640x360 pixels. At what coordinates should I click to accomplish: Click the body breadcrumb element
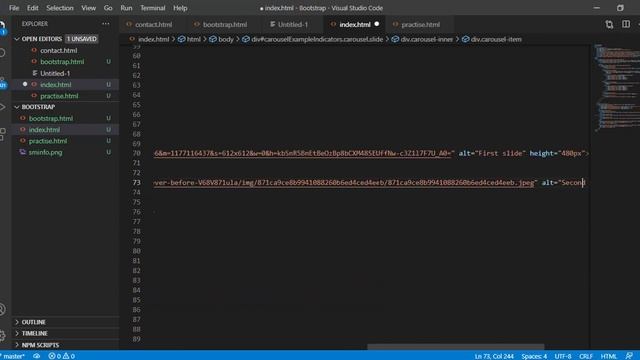[226, 39]
